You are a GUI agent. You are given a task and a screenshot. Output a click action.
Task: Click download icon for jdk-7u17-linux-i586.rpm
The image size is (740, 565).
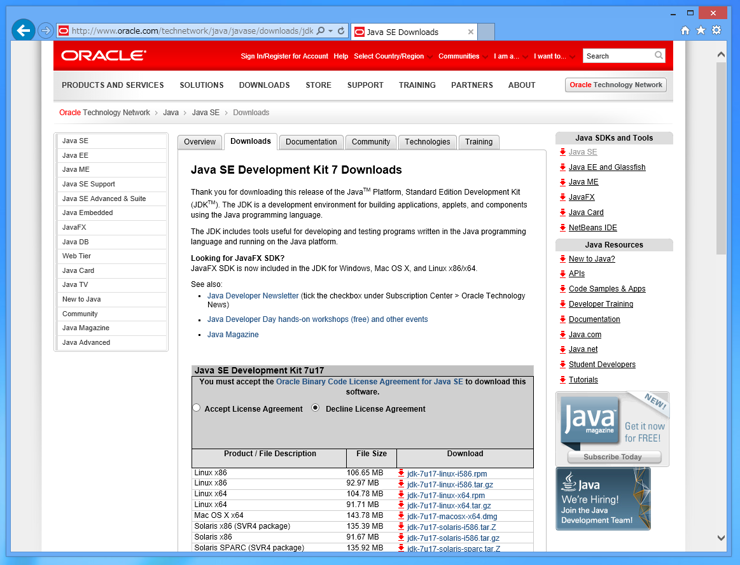(x=401, y=473)
